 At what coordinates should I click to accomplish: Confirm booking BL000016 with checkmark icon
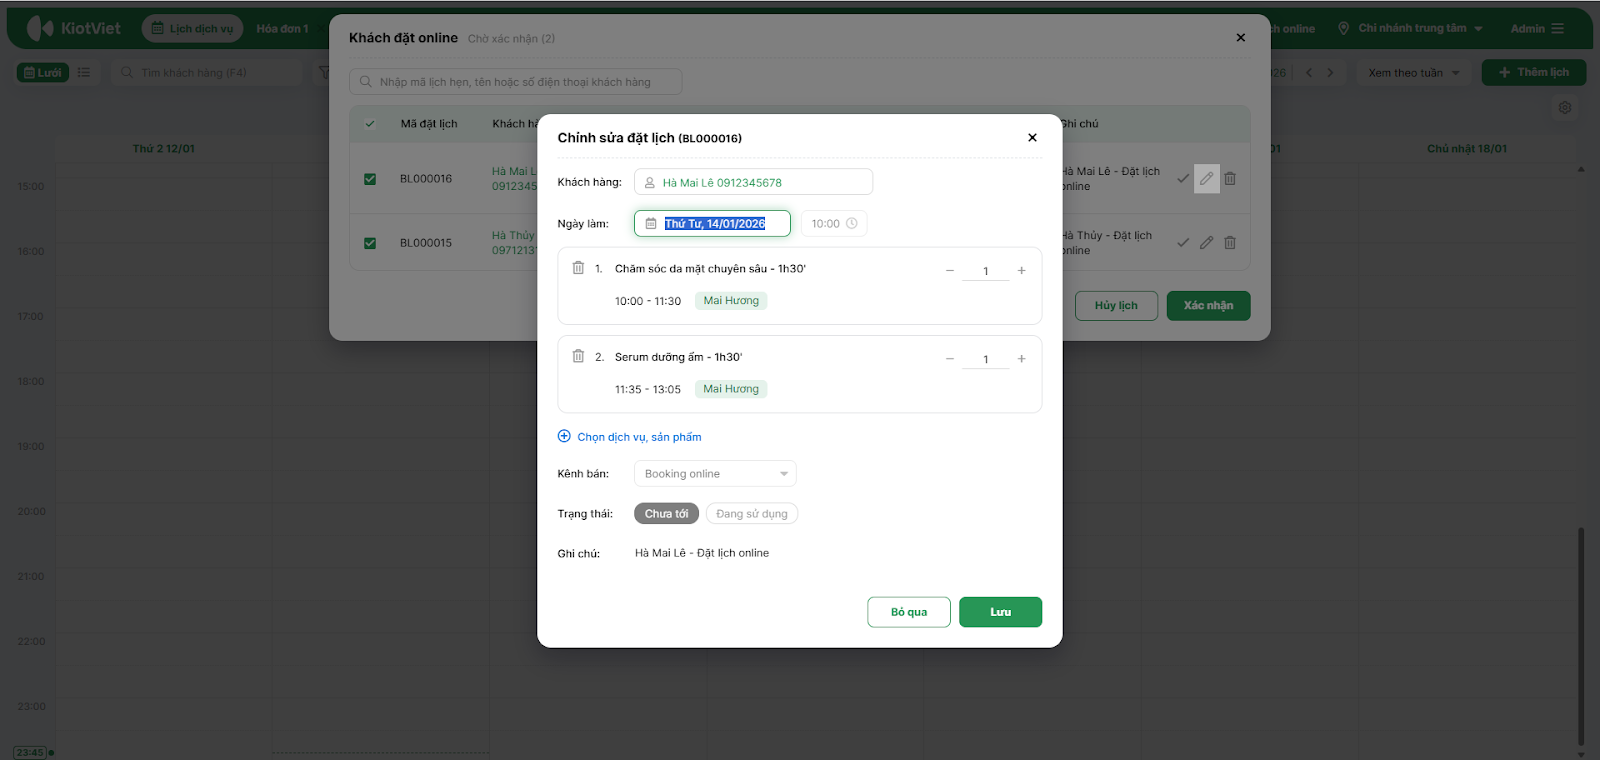[x=1183, y=179]
